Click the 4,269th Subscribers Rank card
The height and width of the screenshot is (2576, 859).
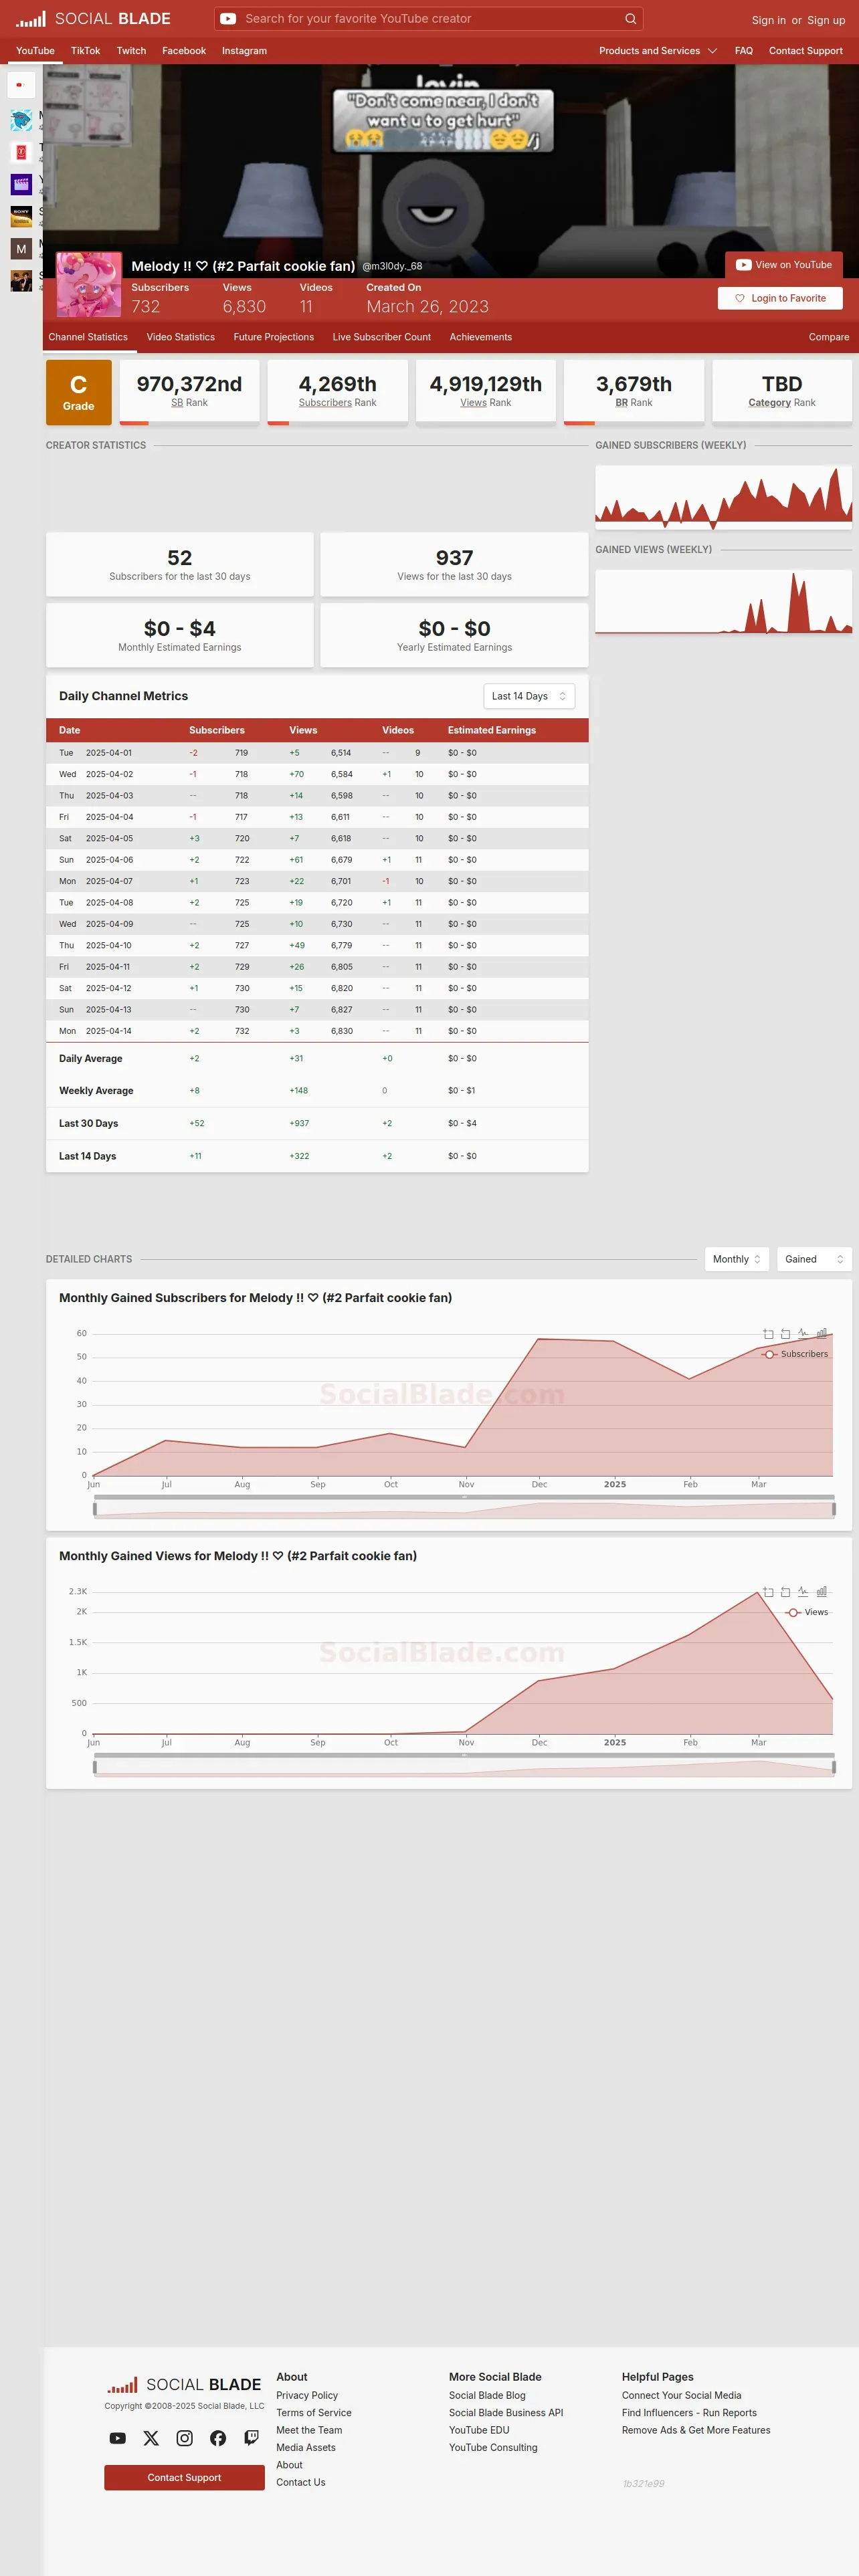[338, 392]
